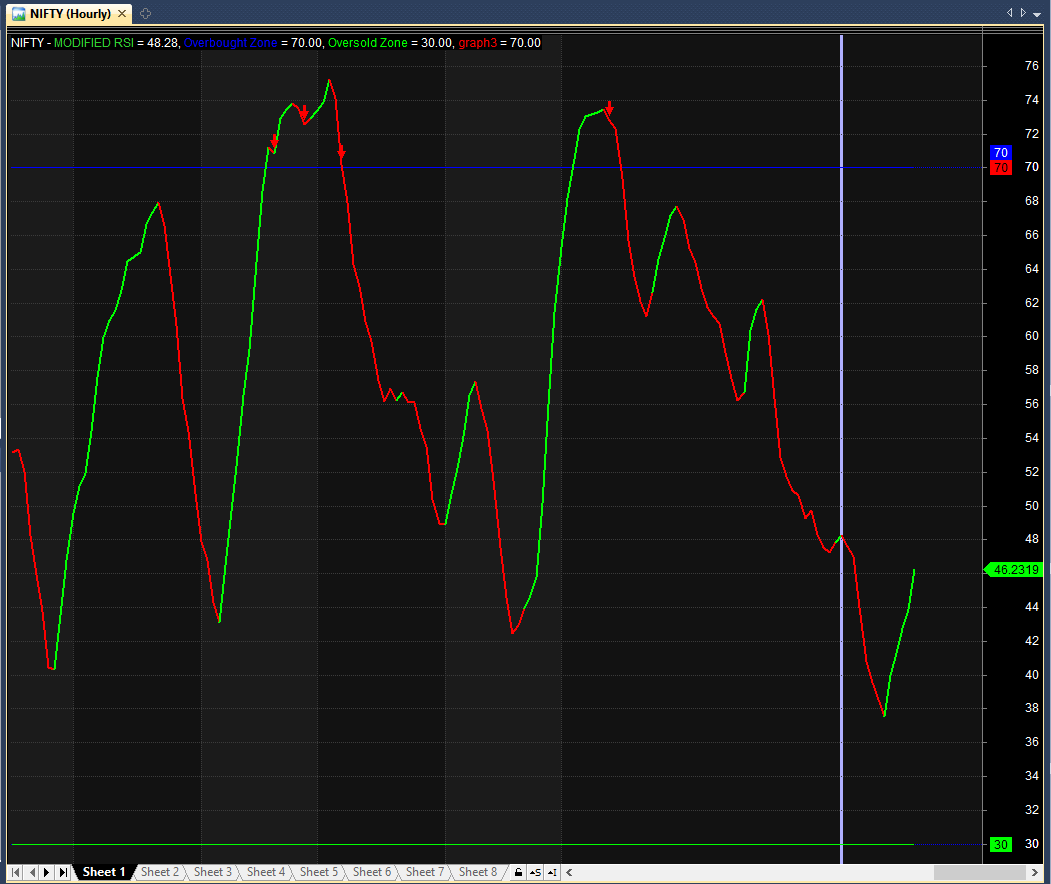The height and width of the screenshot is (884, 1051).
Task: Go to previous sheet arrow
Action: (x=32, y=872)
